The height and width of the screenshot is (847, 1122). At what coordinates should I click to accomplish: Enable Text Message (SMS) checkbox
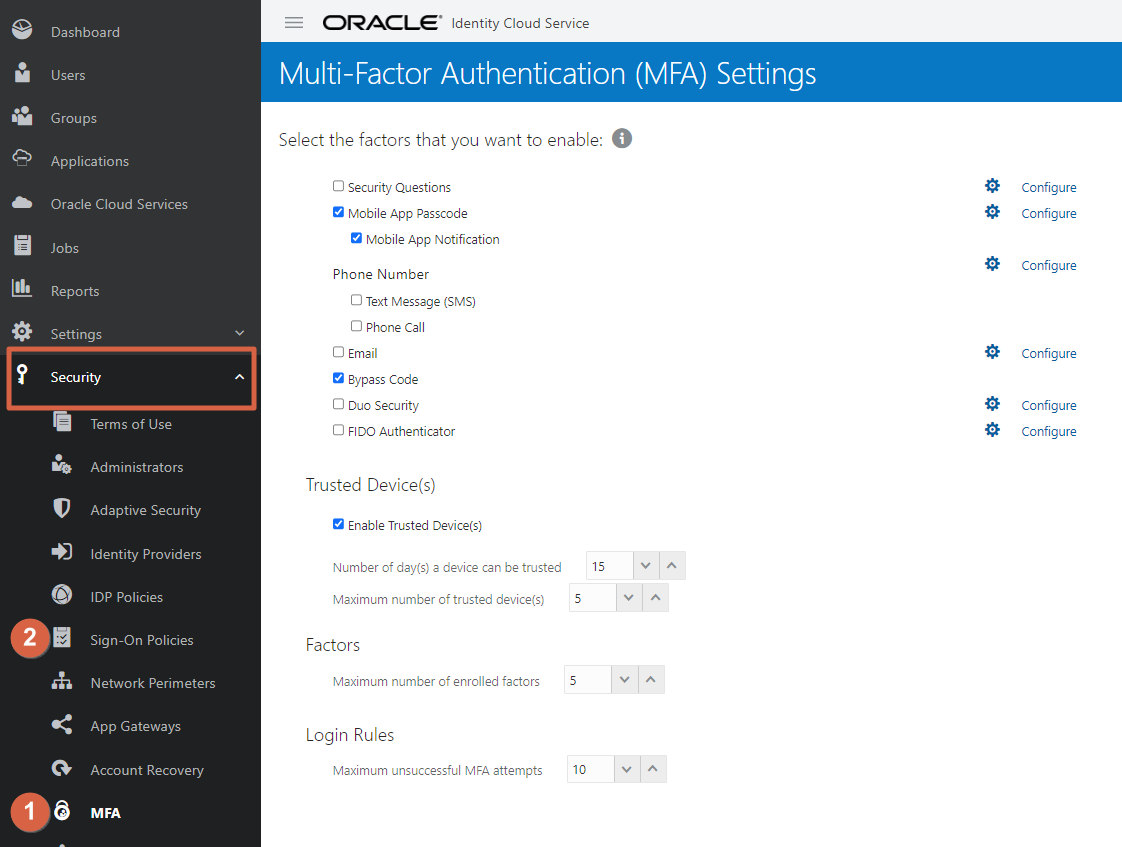coord(356,300)
